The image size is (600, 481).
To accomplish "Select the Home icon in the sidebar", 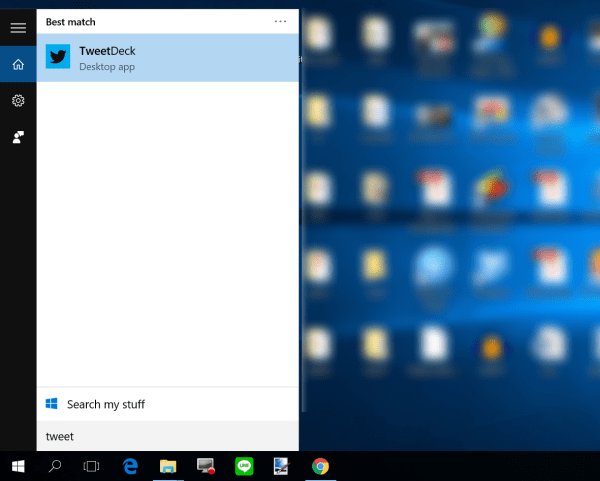I will tap(18, 65).
